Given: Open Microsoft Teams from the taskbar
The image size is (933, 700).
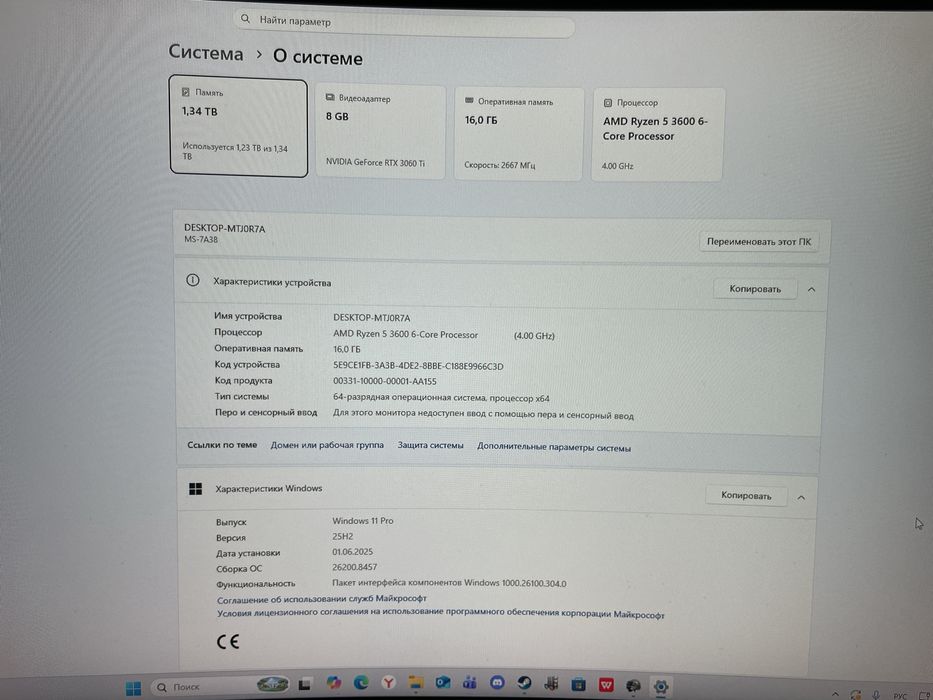Looking at the screenshot, I should point(470,683).
